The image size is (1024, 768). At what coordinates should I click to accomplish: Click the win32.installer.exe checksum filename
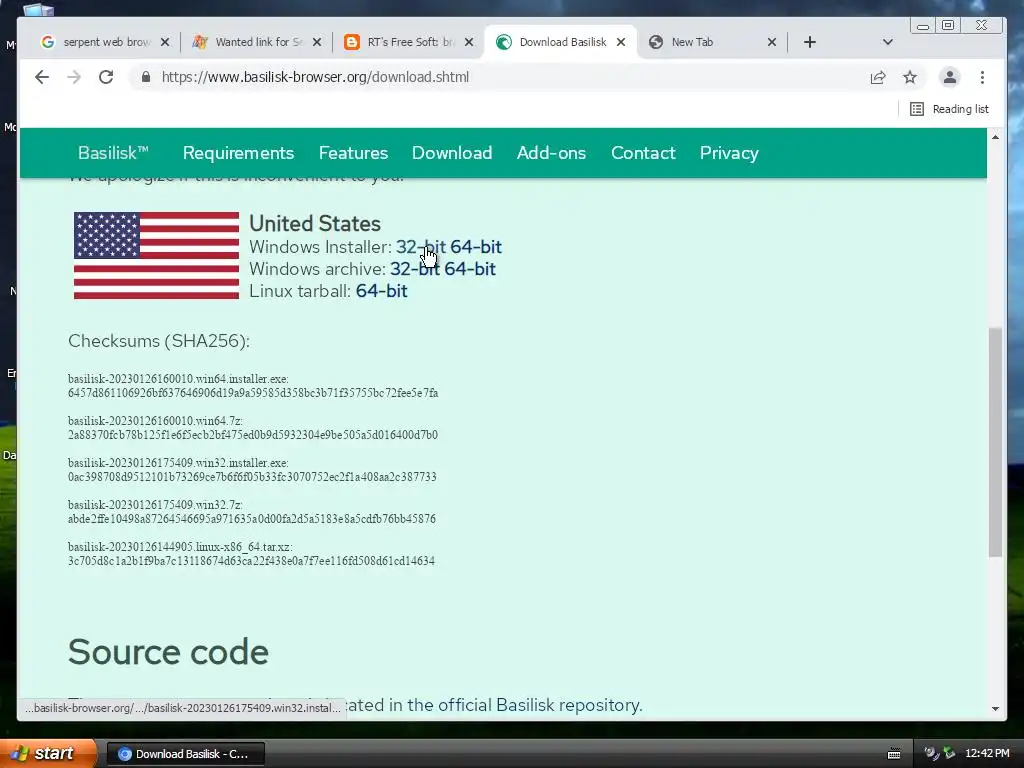pyautogui.click(x=178, y=463)
